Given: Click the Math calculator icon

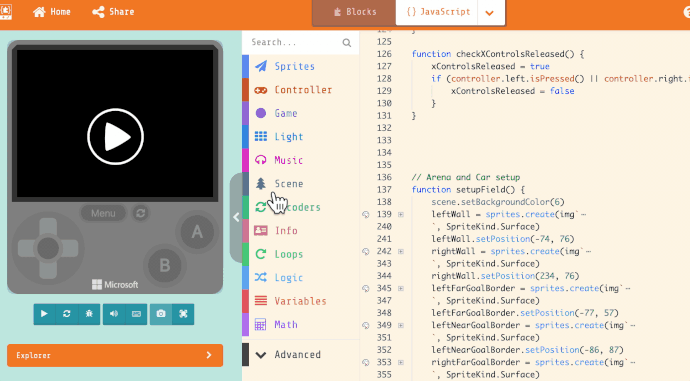Looking at the screenshot, I should (x=261, y=325).
